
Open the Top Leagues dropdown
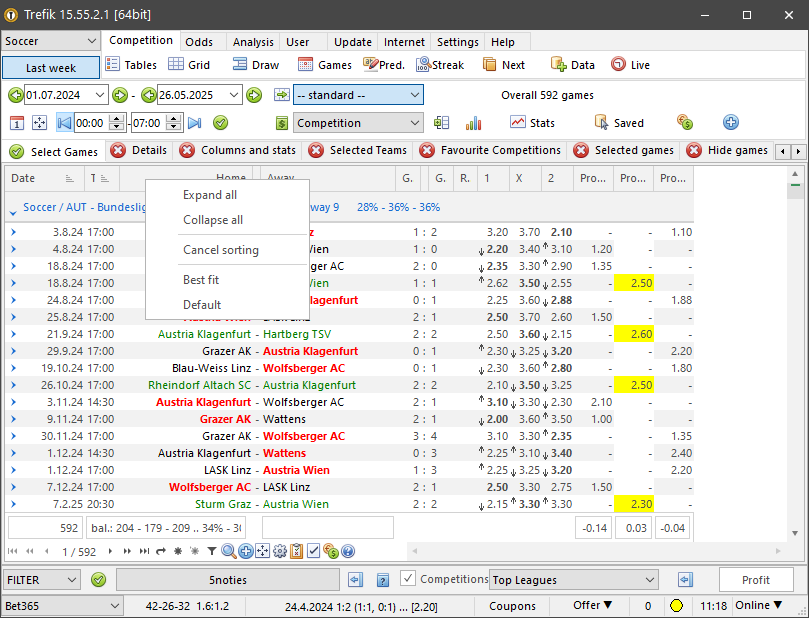(574, 580)
